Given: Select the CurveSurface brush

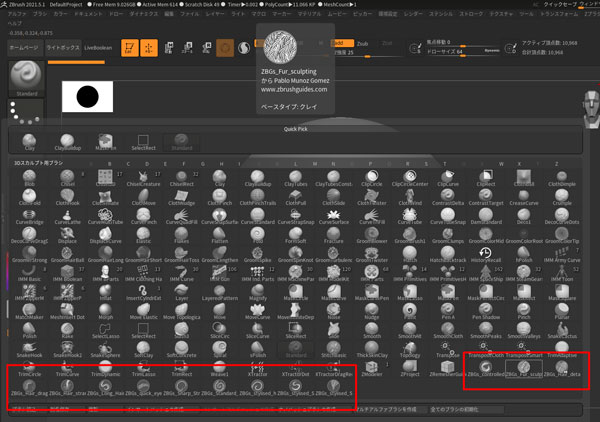Looking at the screenshot, I should coord(334,217).
